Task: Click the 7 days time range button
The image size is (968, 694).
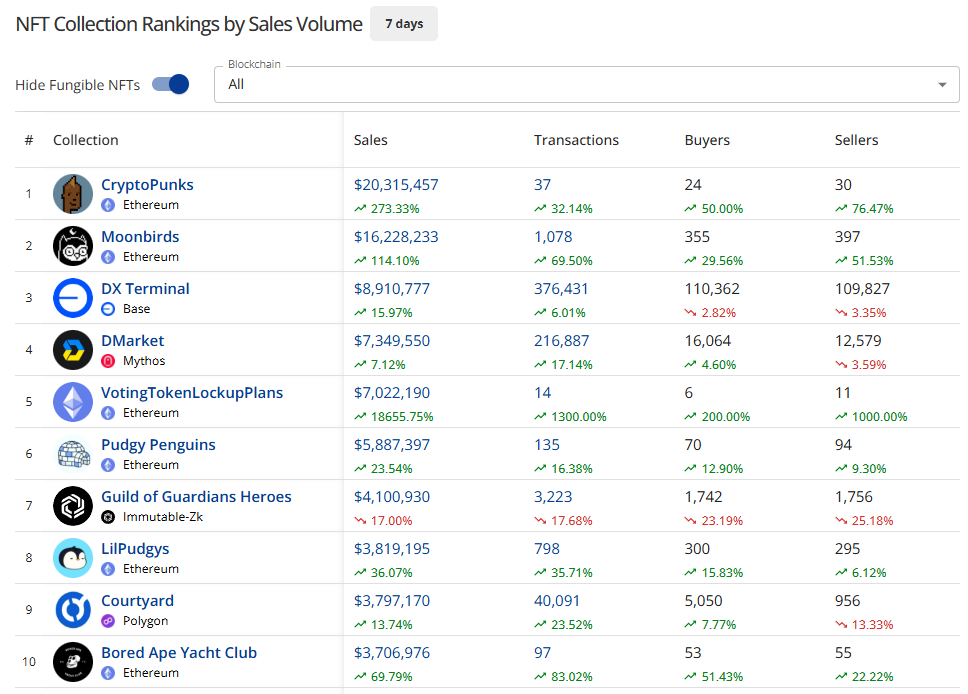Action: click(x=403, y=24)
